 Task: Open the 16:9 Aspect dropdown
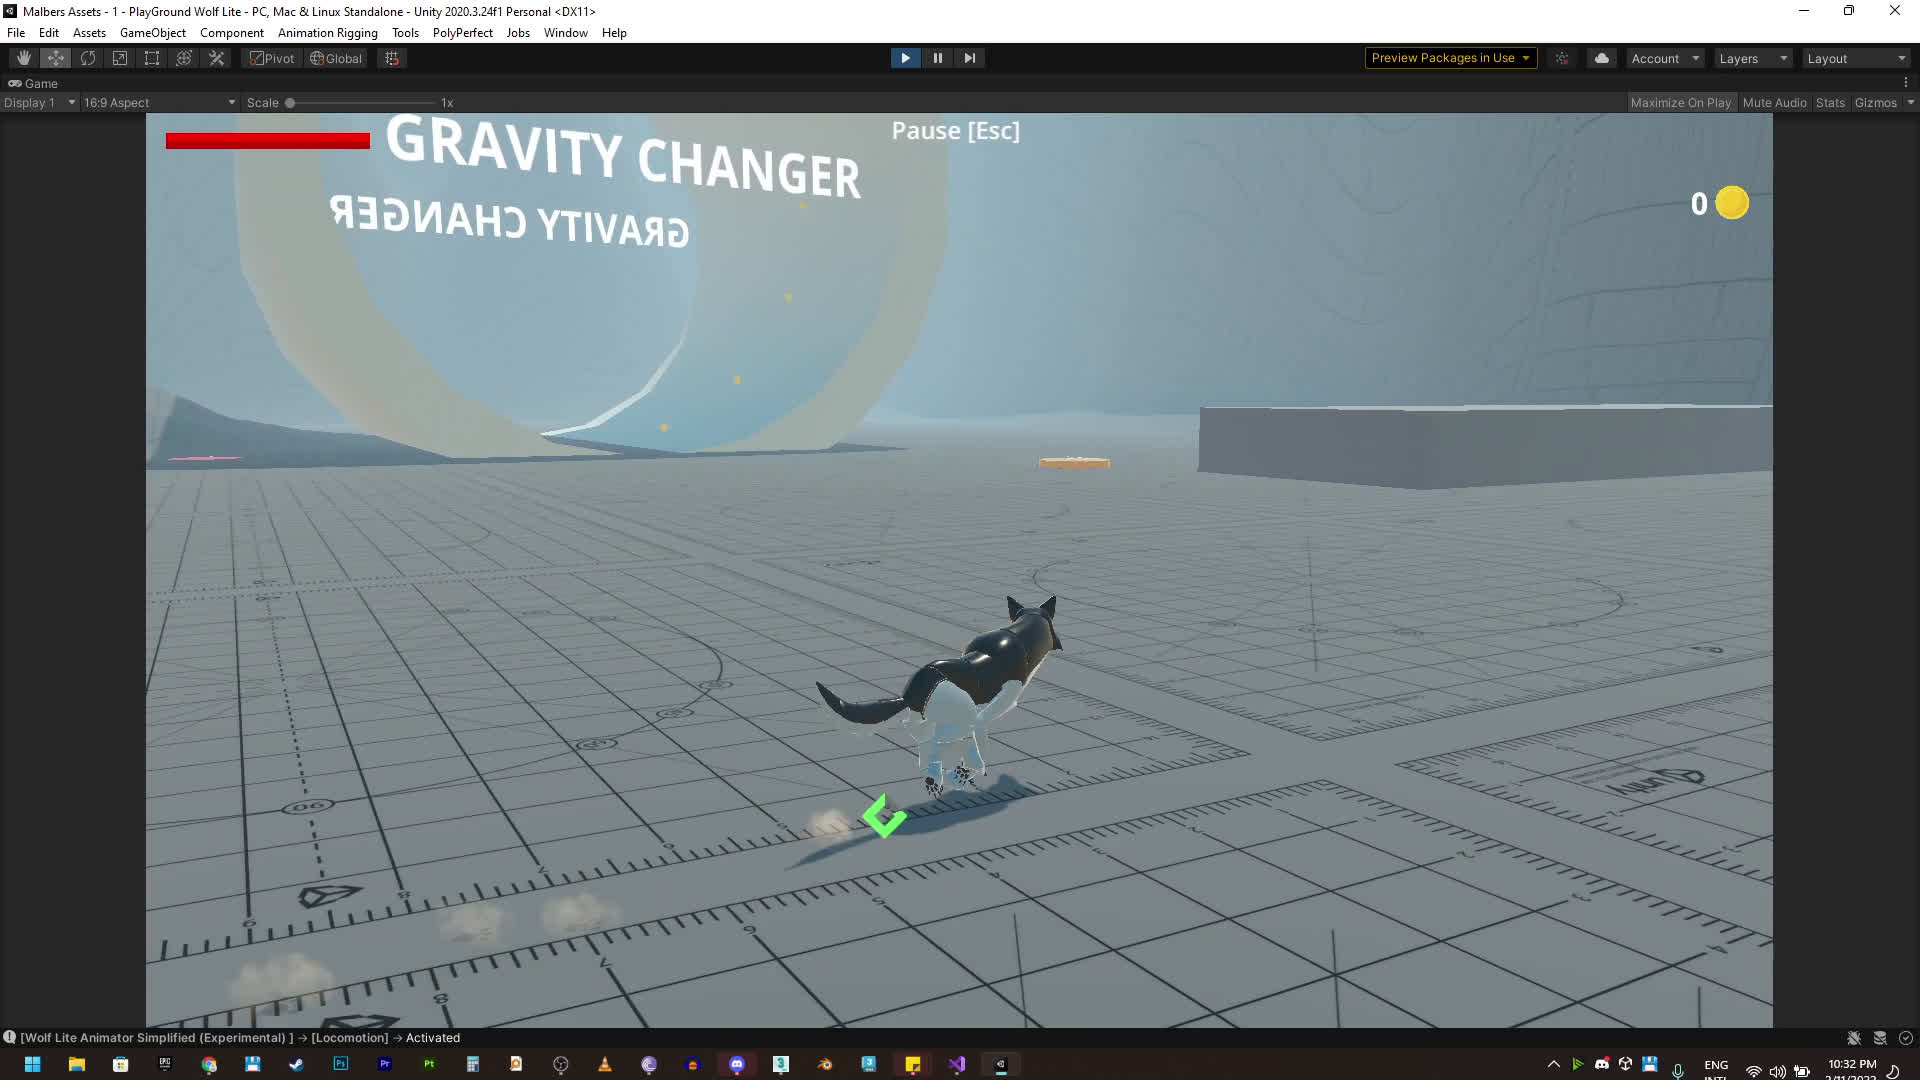pyautogui.click(x=158, y=102)
